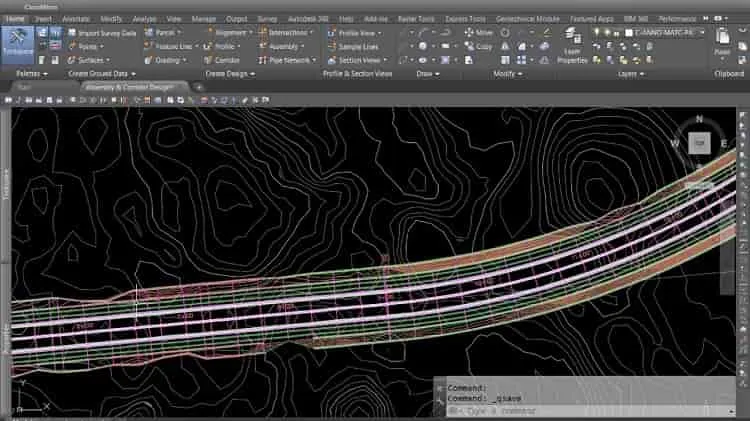Toggle the layer on/off lightbulb icon
Image resolution: width=750 pixels, height=421 pixels.
coord(596,33)
